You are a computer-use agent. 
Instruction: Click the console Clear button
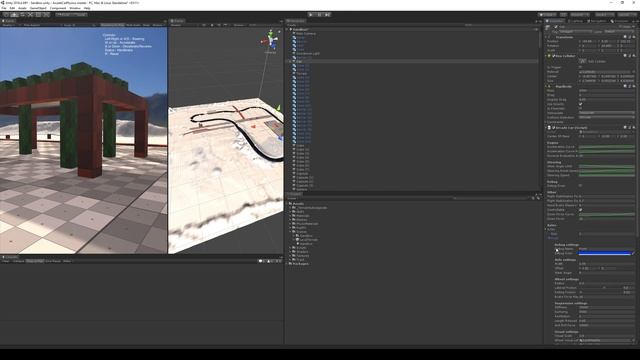point(6,261)
